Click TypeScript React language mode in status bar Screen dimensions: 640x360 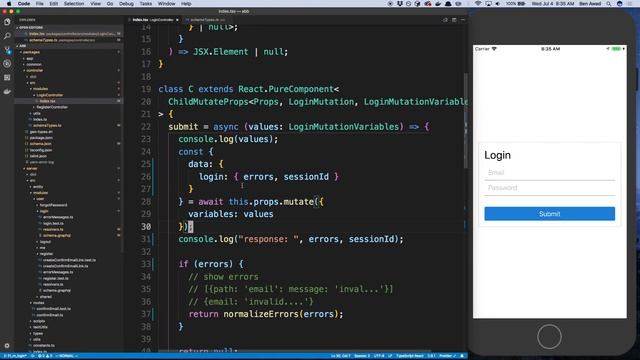coord(410,356)
